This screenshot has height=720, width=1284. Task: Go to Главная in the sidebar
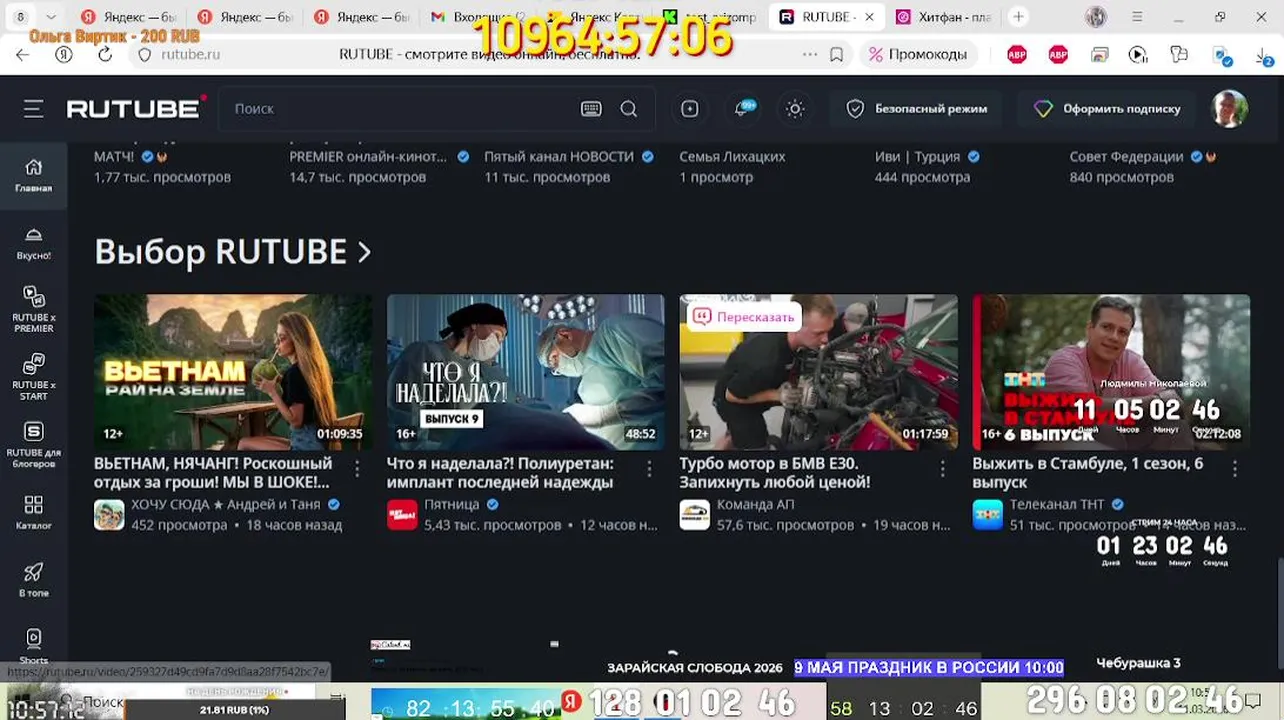click(x=34, y=175)
